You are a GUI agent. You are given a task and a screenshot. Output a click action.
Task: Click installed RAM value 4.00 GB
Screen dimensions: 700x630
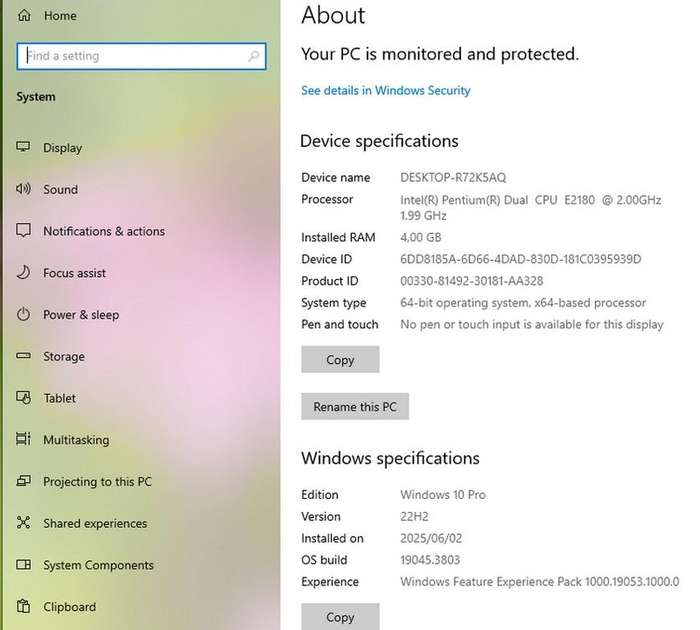[421, 237]
